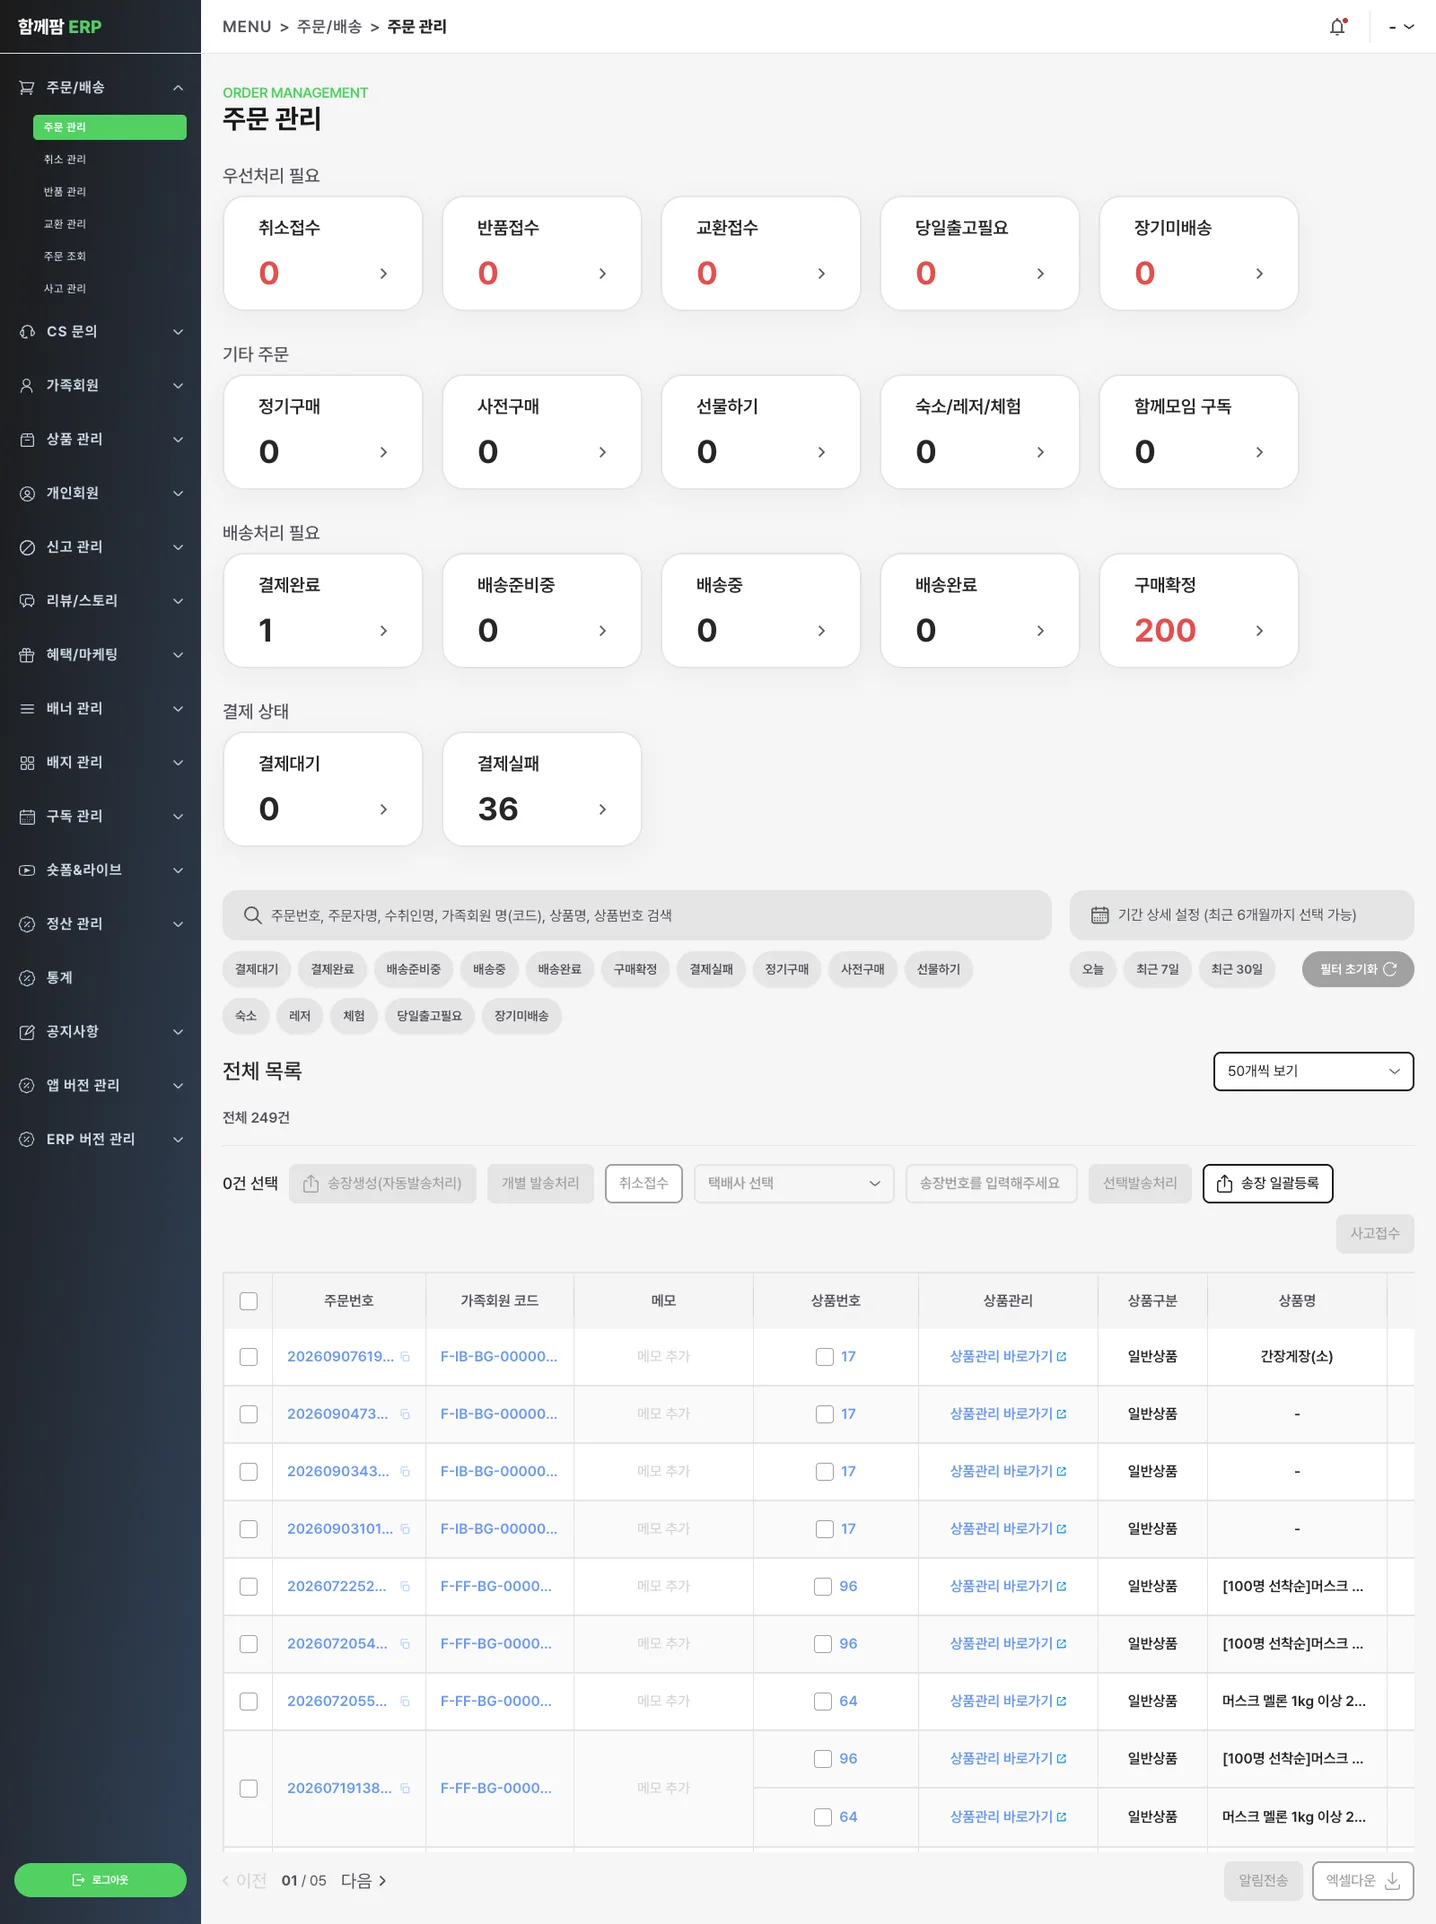Click the CS 문의 headset icon

[x=27, y=332]
